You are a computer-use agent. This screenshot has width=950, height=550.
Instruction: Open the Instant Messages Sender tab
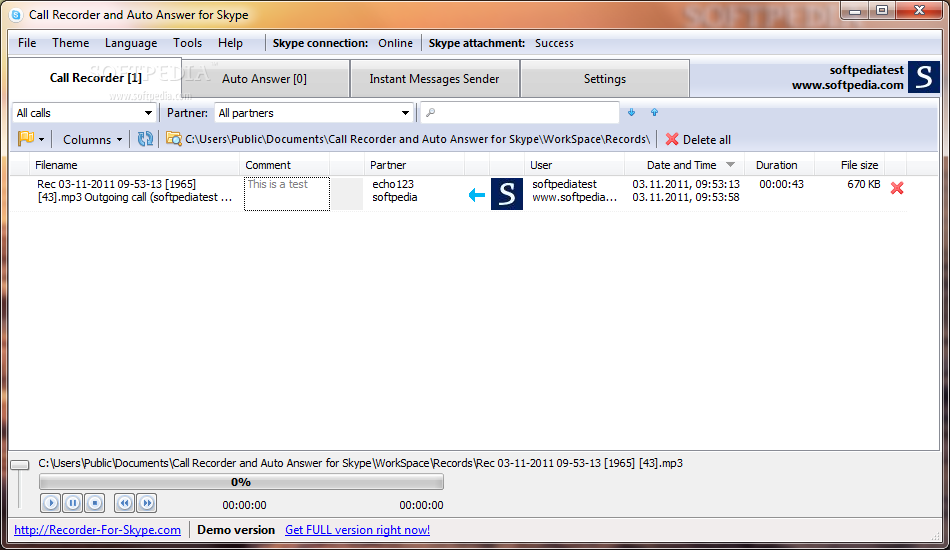(434, 79)
